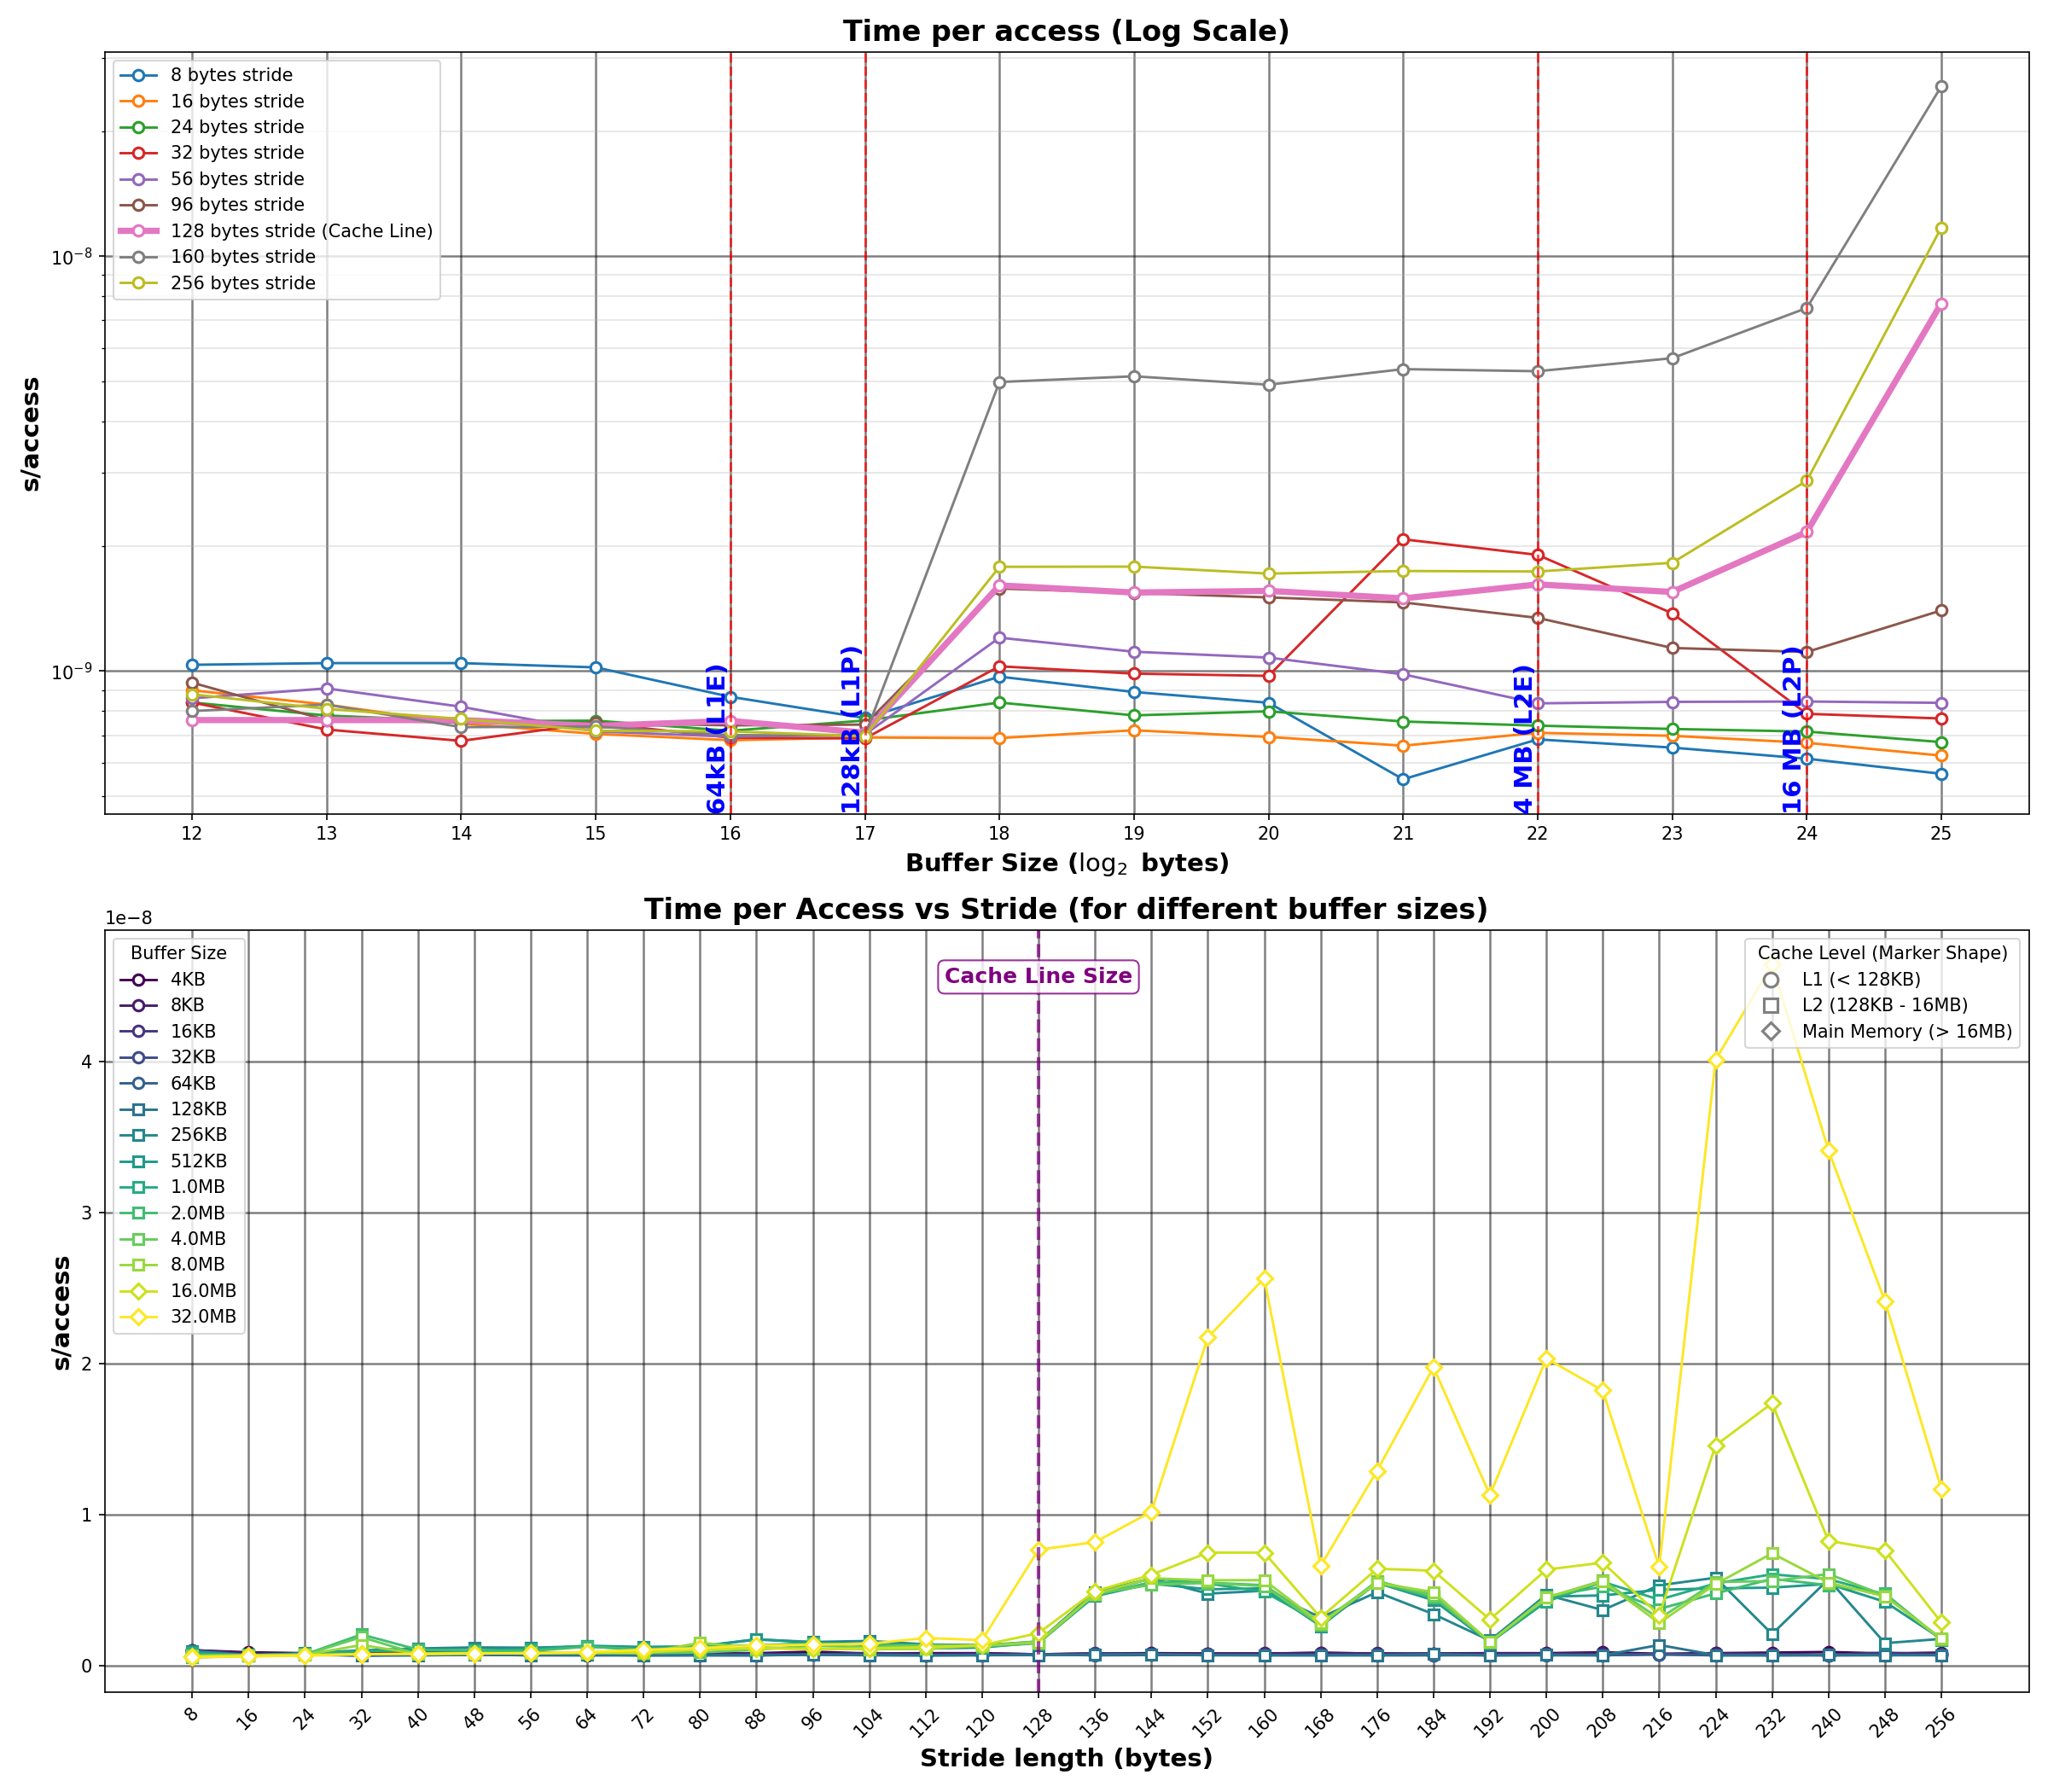2048x1792 pixels.
Task: Click the 32.0MB buffer size legend entry
Action: [x=203, y=1317]
